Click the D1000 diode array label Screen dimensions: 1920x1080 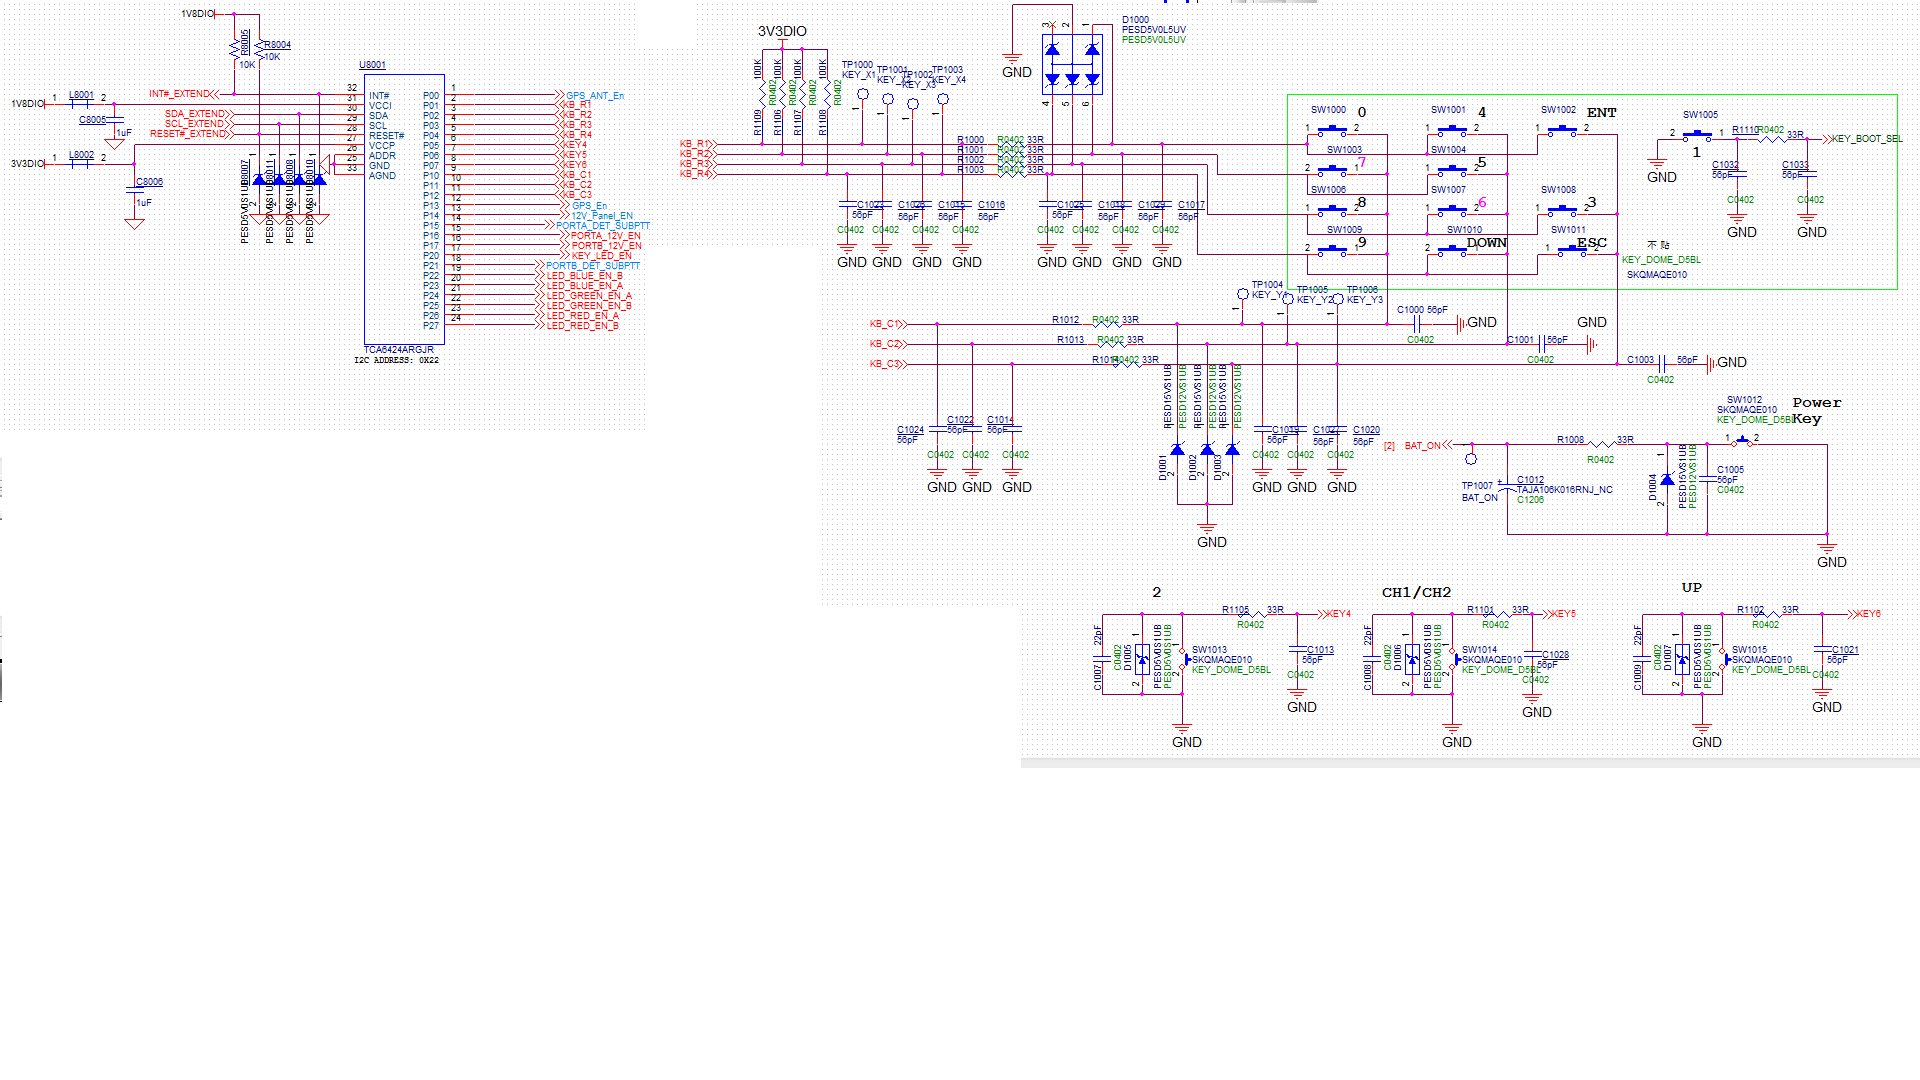click(1135, 20)
